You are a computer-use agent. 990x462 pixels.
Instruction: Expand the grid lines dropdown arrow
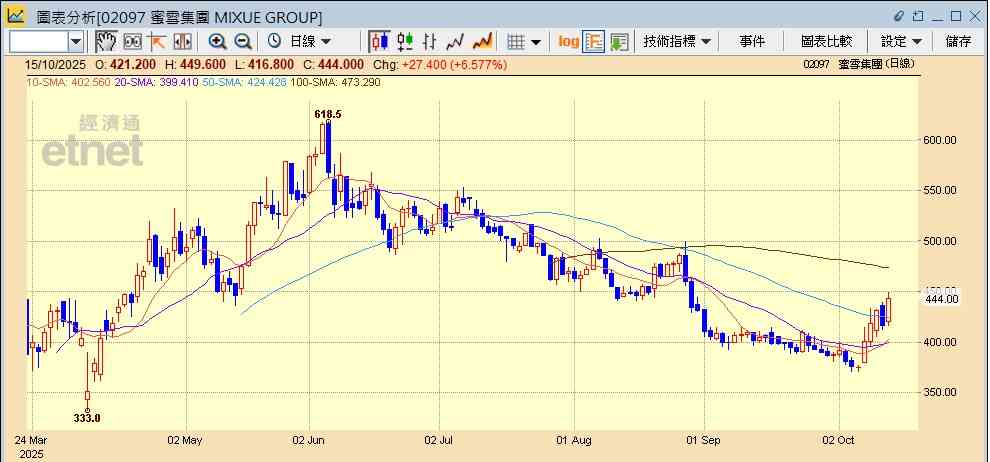pos(536,42)
